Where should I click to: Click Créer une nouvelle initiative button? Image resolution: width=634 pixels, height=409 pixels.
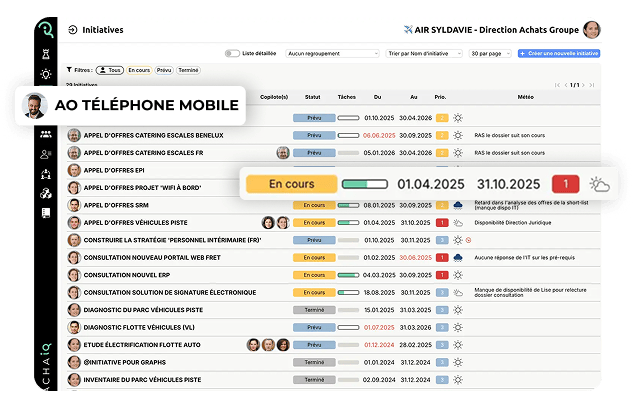click(x=558, y=53)
